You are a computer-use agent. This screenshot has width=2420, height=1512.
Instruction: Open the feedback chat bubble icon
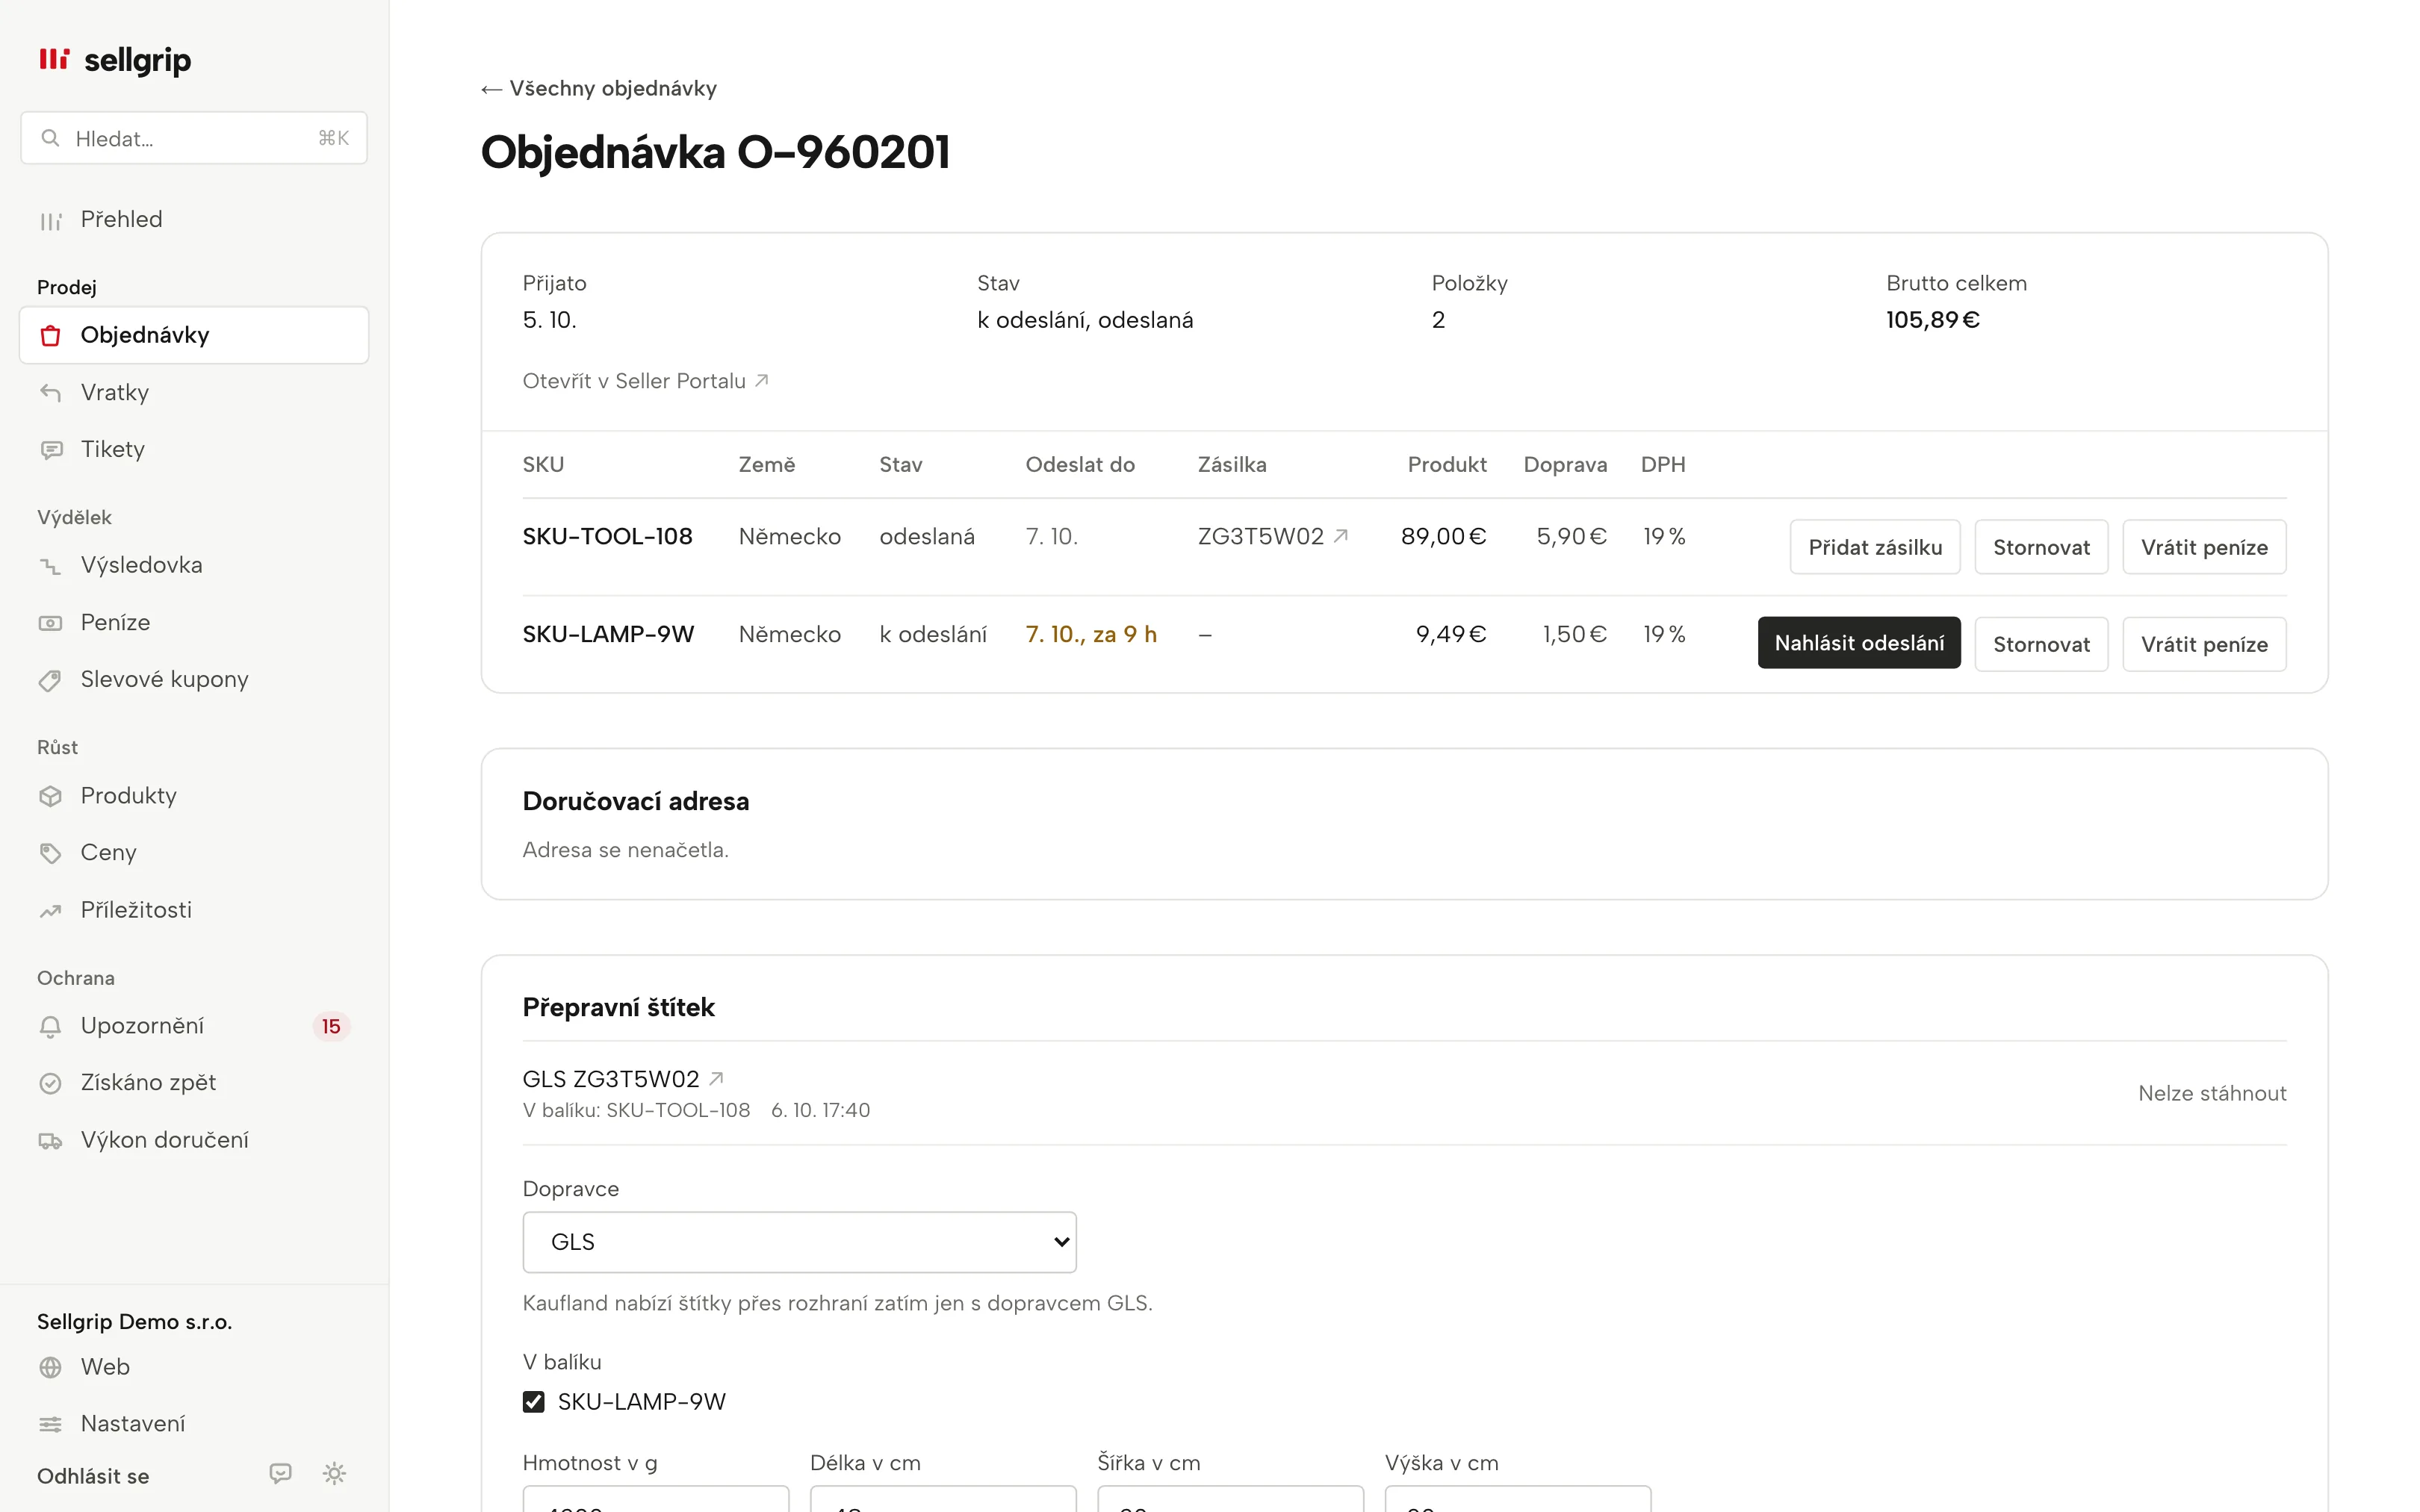click(x=281, y=1473)
